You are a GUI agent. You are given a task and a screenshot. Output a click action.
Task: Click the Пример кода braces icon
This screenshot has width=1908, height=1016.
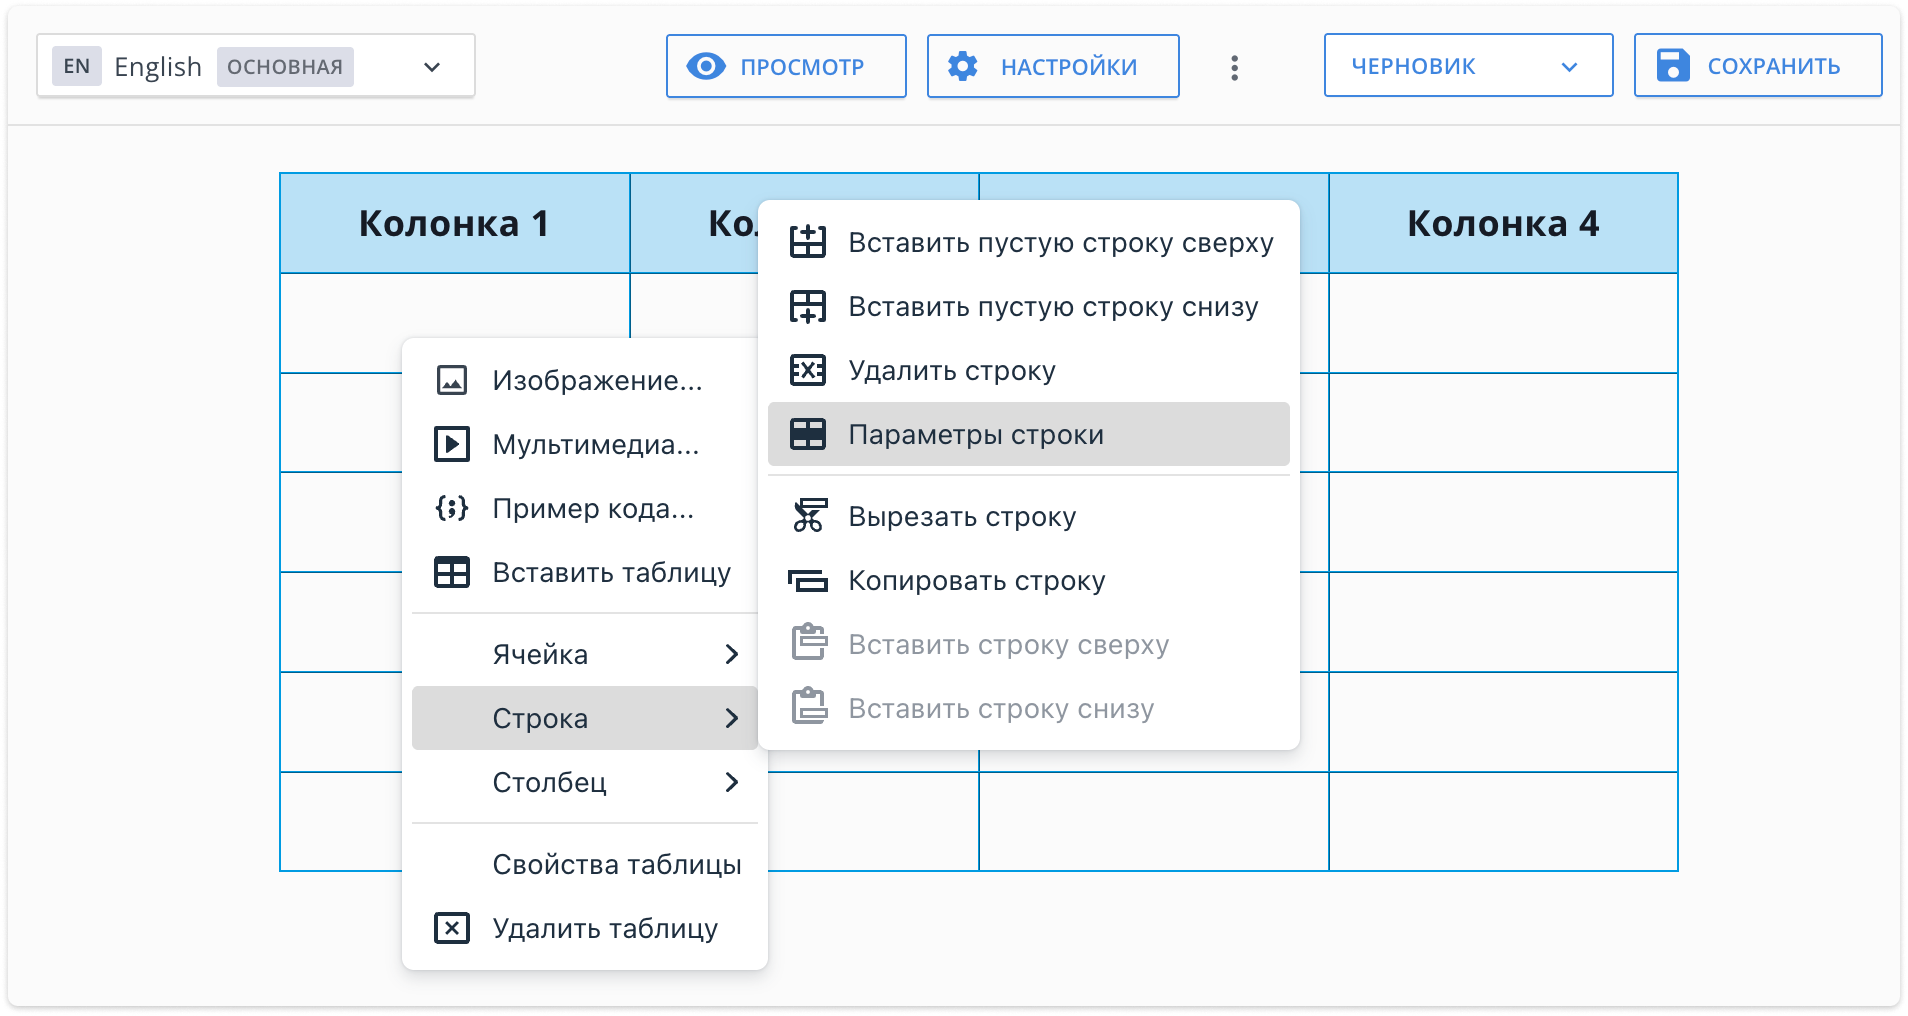pyautogui.click(x=452, y=509)
